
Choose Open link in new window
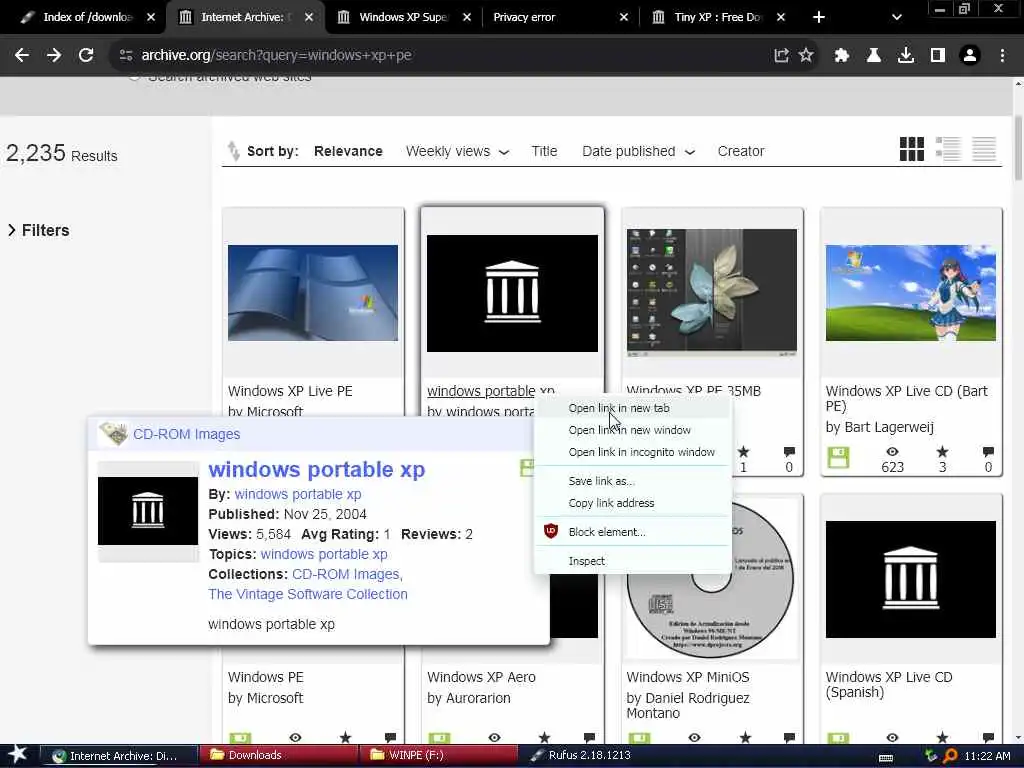point(632,430)
